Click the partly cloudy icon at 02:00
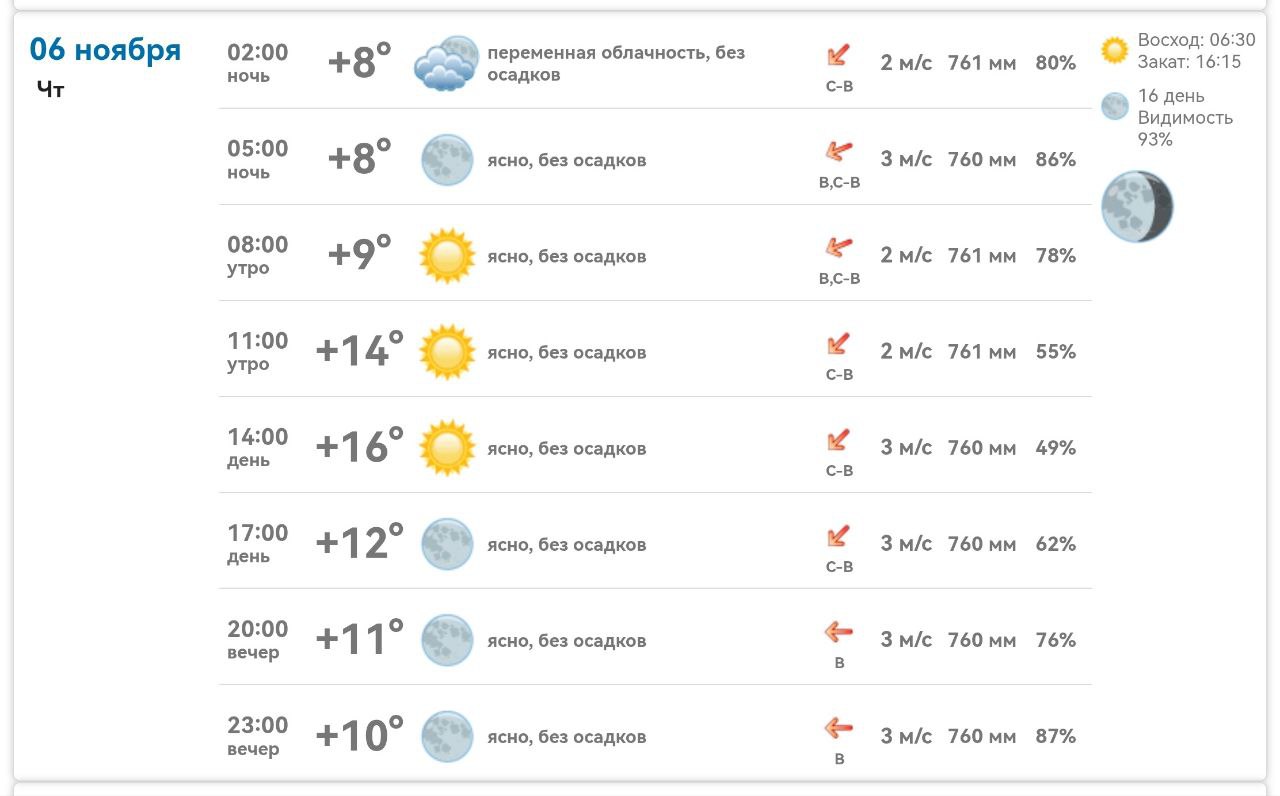Screen dimensions: 1280x796 (446, 64)
